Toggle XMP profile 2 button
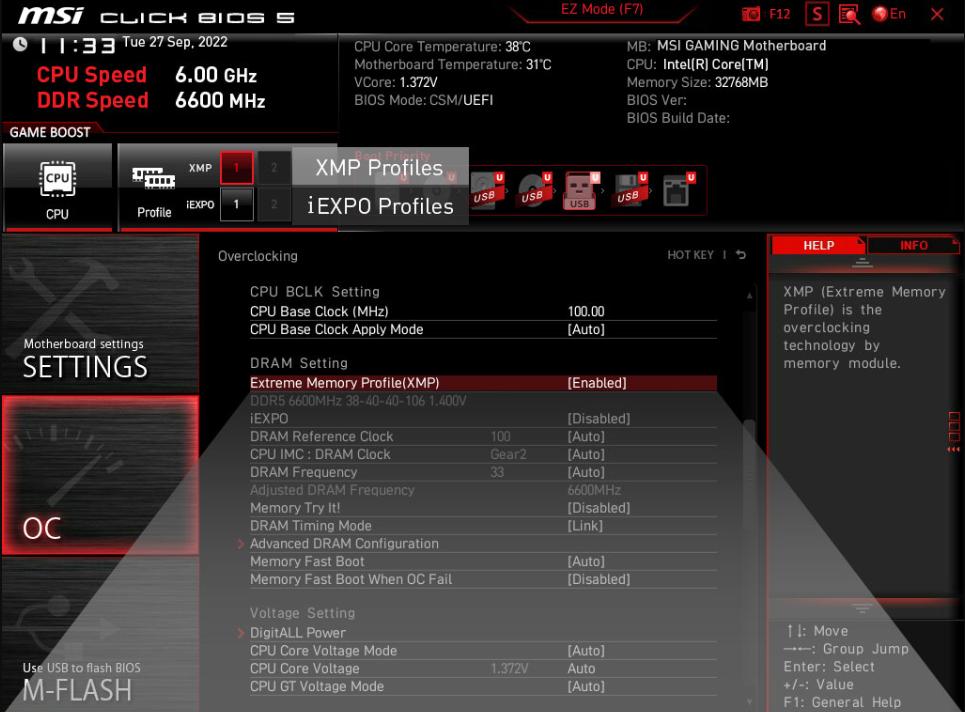Image resolution: width=965 pixels, height=712 pixels. point(272,168)
